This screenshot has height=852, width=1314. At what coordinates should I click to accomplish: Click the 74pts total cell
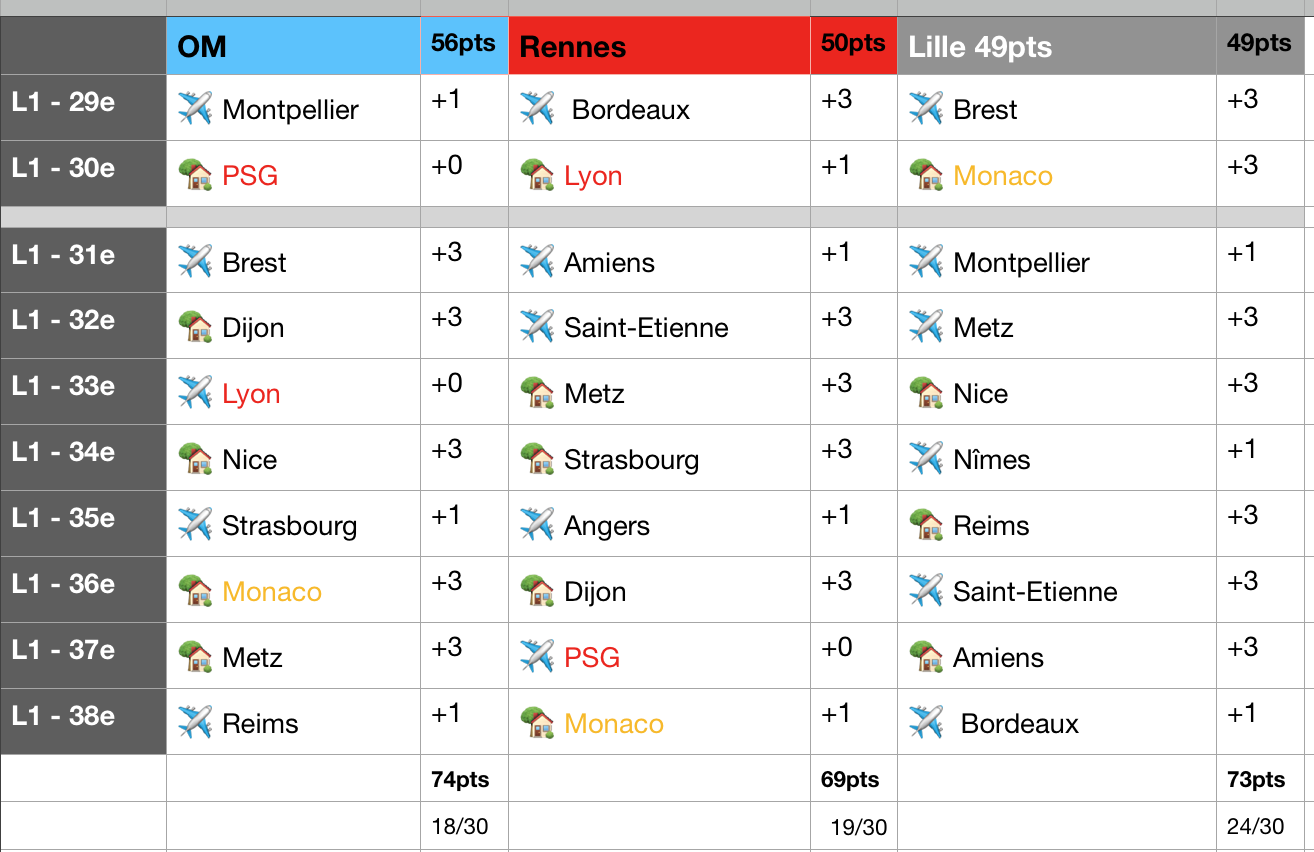[x=465, y=779]
